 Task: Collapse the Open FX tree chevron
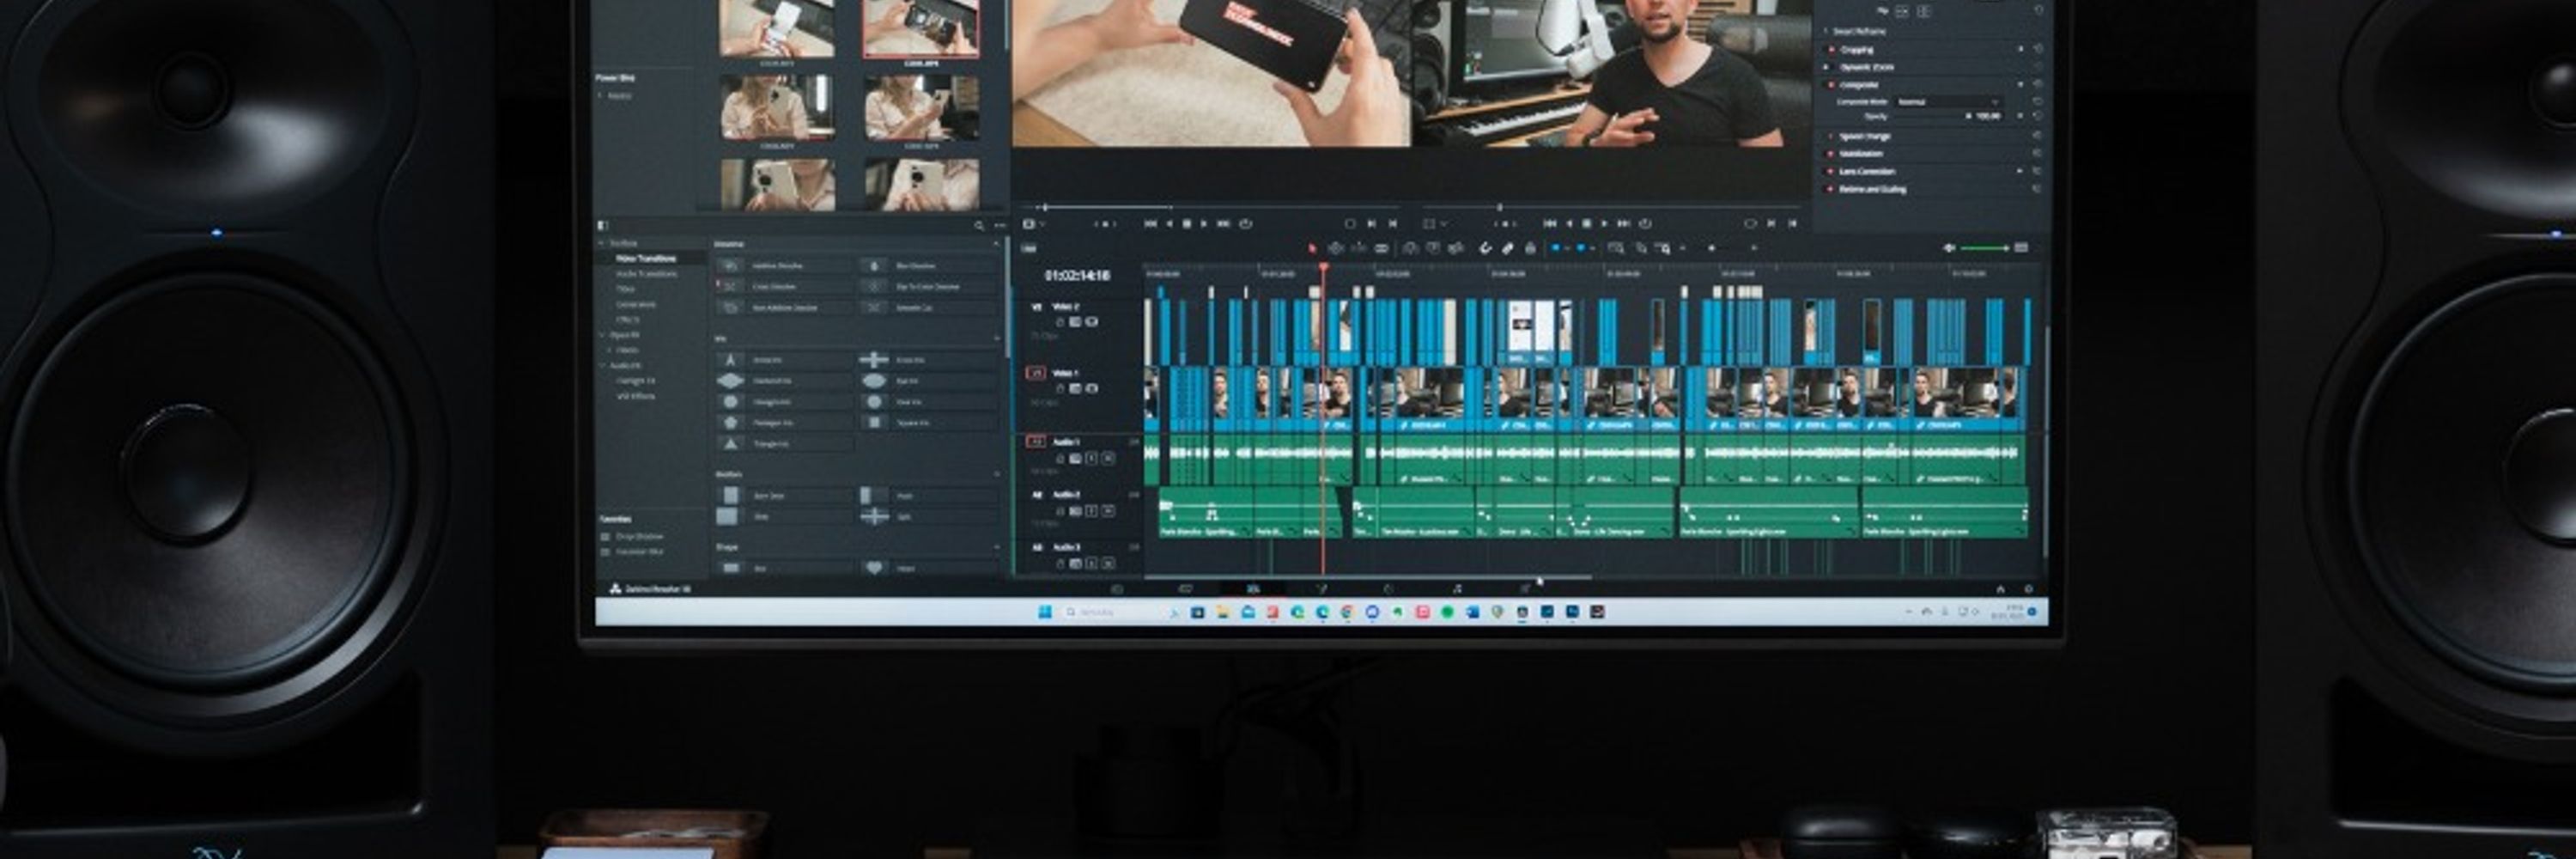pyautogui.click(x=601, y=335)
